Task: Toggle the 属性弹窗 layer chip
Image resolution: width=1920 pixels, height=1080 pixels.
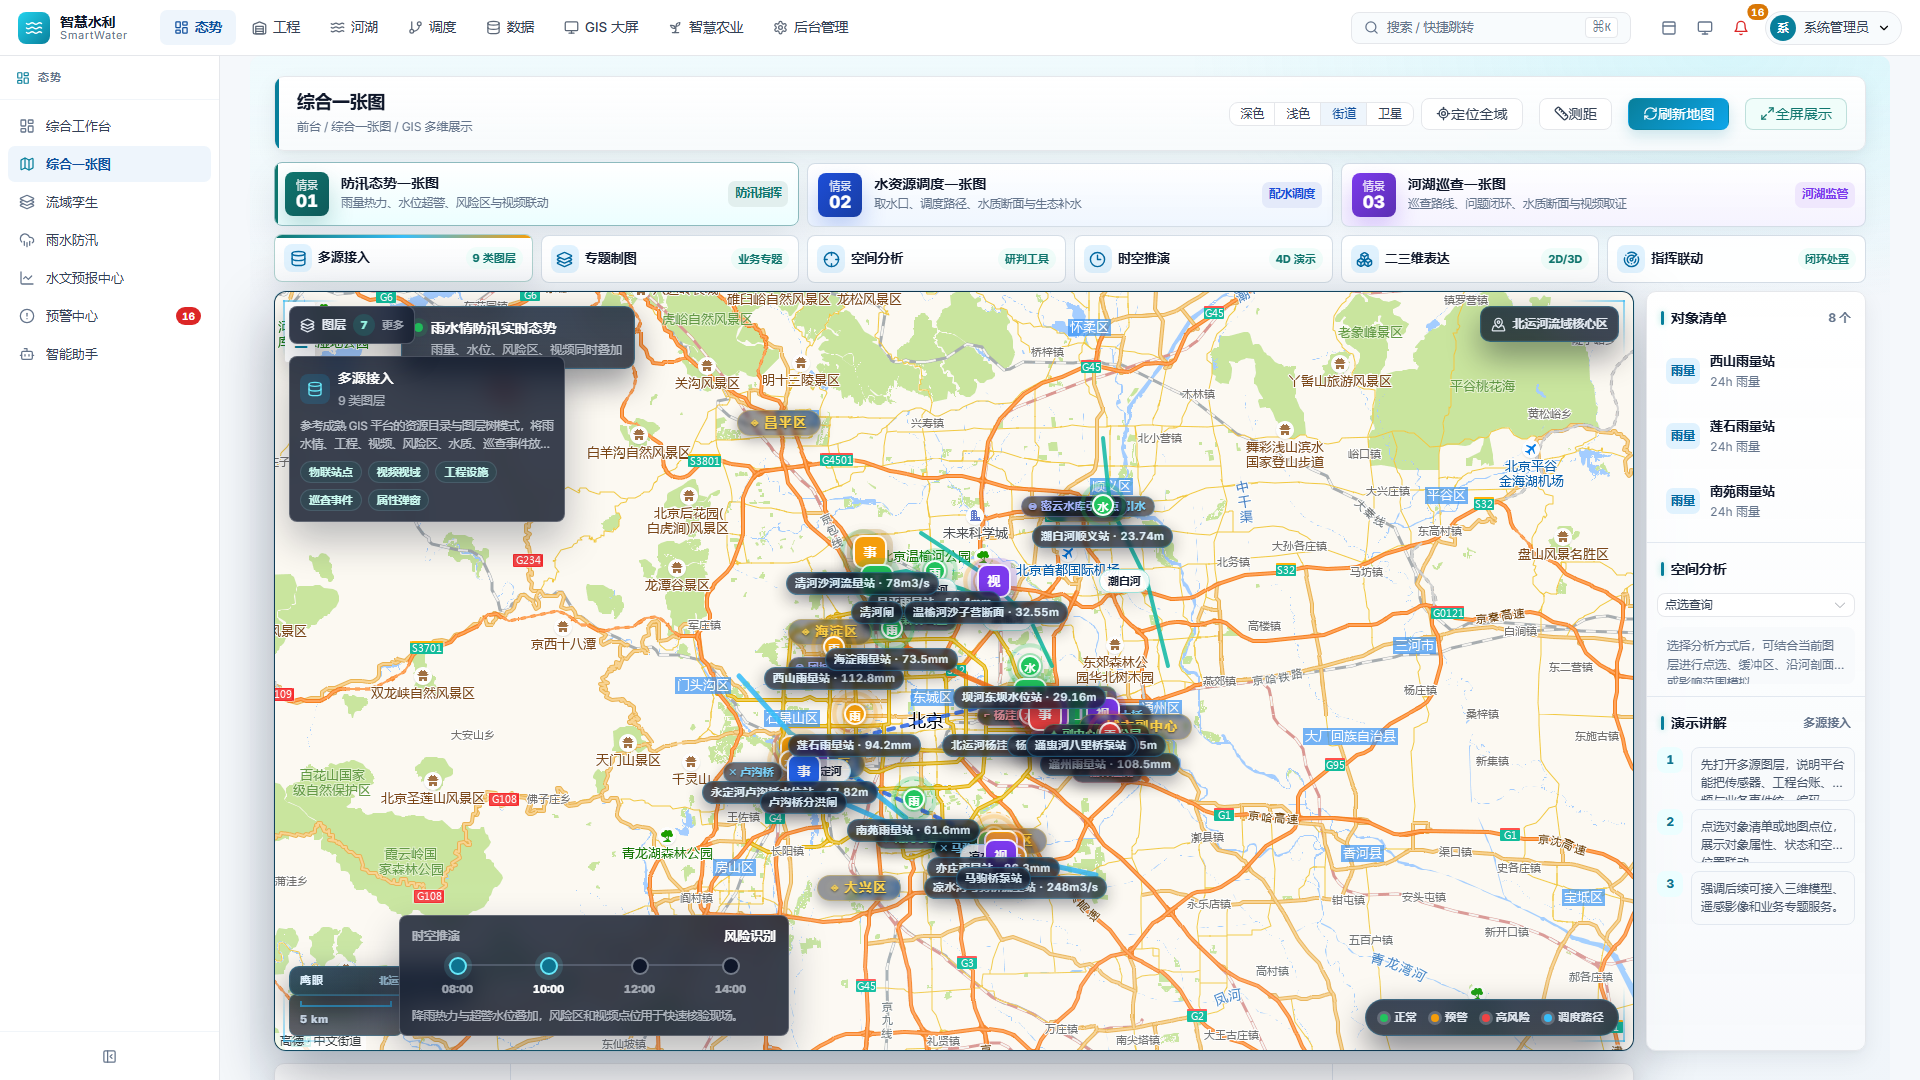Action: [398, 500]
